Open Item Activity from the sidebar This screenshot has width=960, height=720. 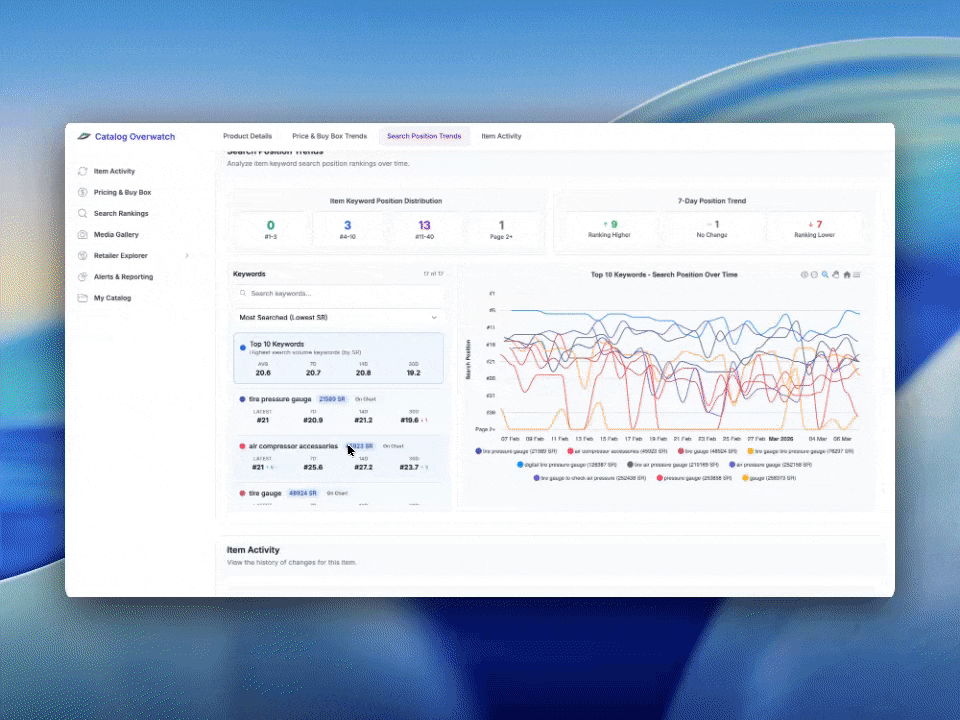[x=114, y=171]
